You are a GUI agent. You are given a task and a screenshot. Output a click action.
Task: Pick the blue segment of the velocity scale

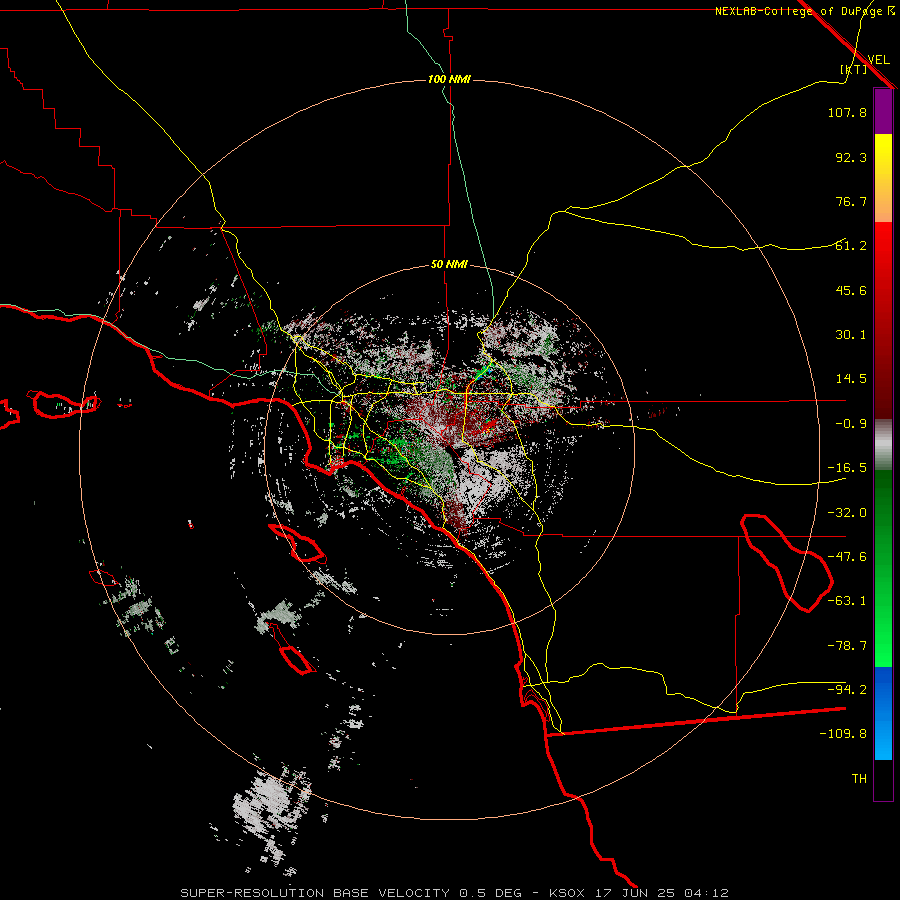883,713
